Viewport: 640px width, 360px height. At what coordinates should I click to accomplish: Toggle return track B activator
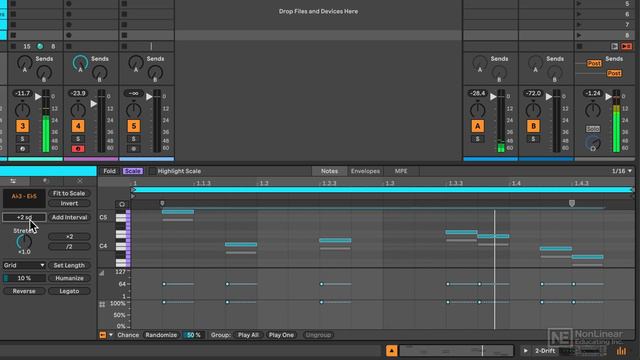(533, 126)
